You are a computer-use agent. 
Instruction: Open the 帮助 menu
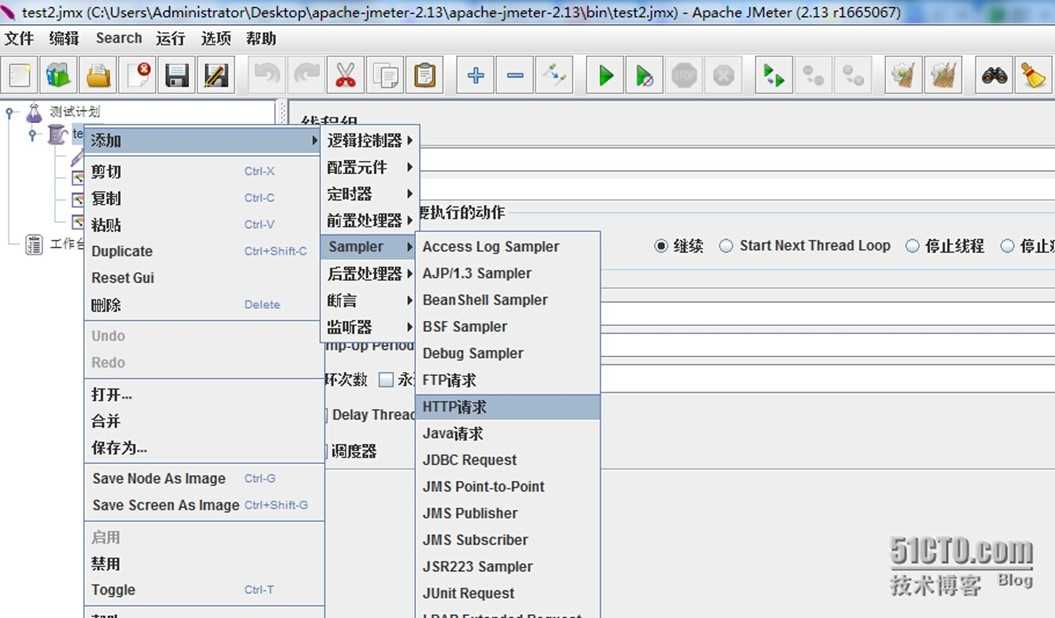click(260, 38)
